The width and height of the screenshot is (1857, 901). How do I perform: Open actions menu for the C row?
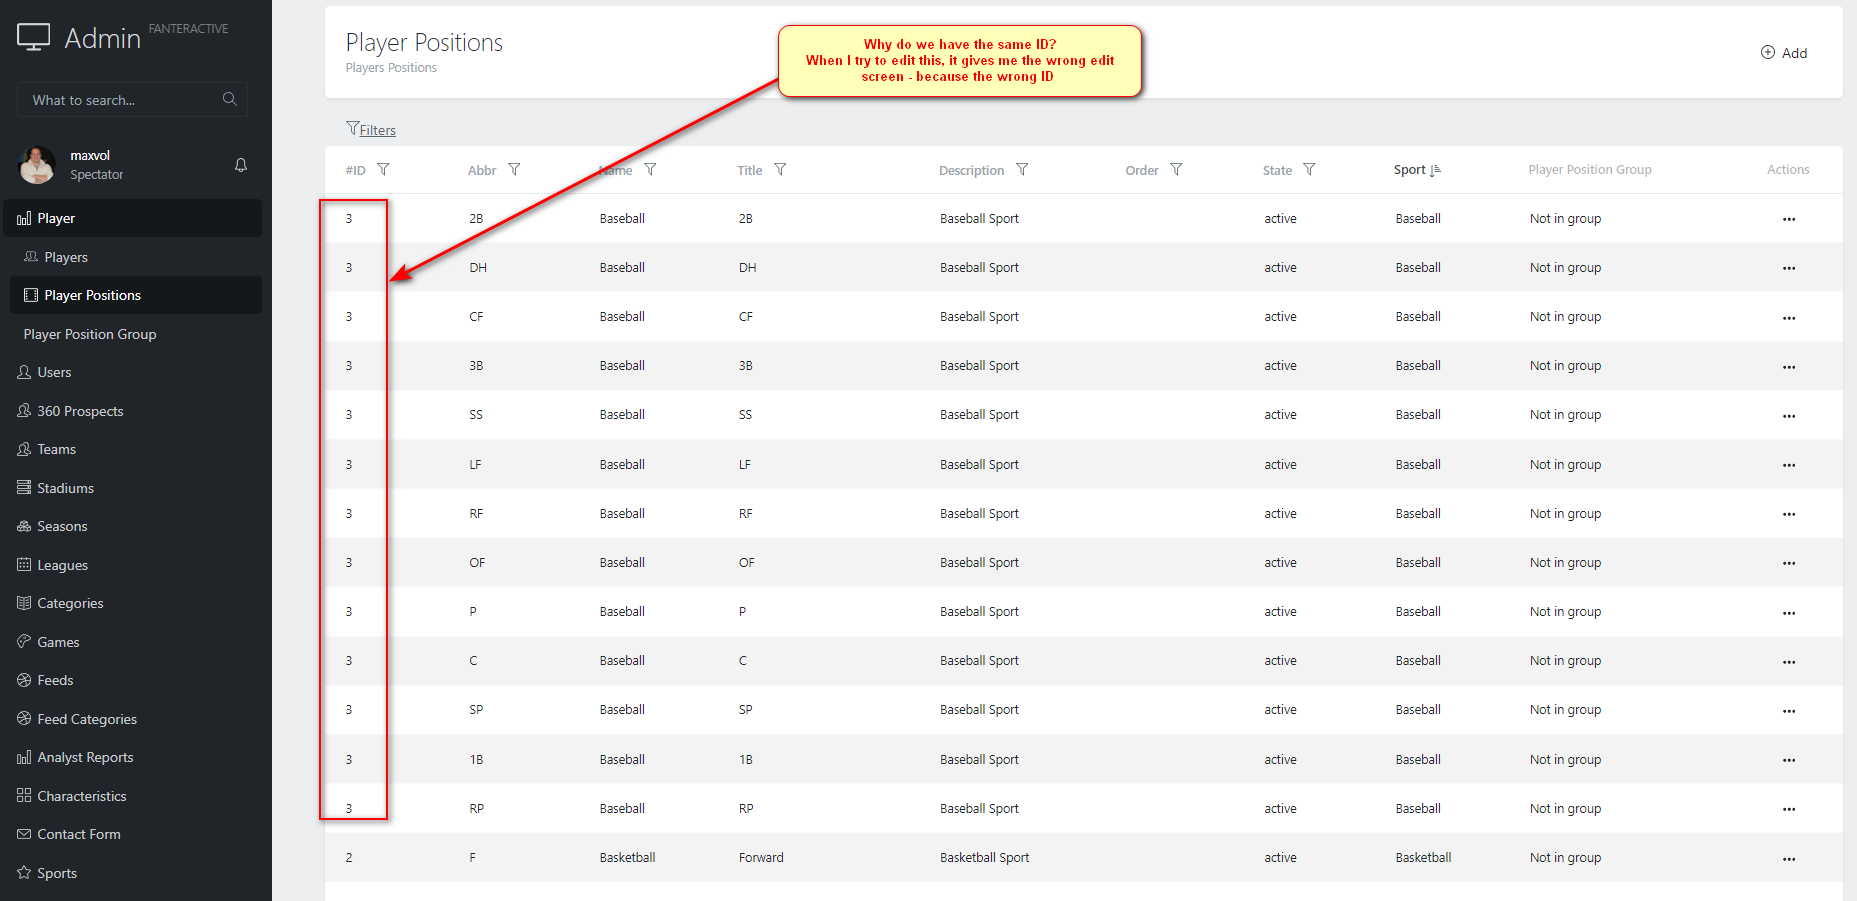point(1789,661)
